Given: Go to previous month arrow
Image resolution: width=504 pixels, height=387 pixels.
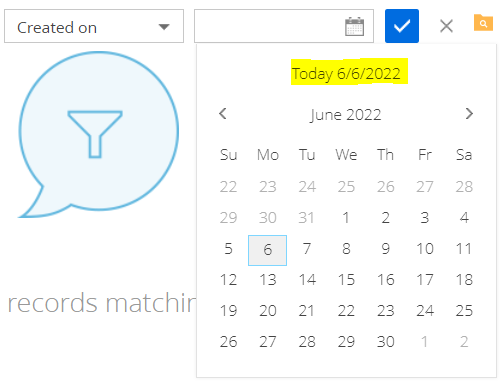Looking at the screenshot, I should (x=223, y=114).
